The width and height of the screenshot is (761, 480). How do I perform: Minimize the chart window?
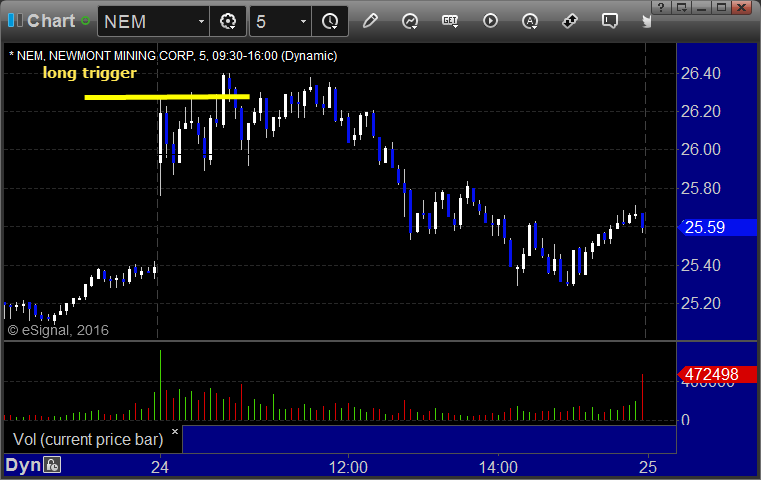tap(701, 7)
